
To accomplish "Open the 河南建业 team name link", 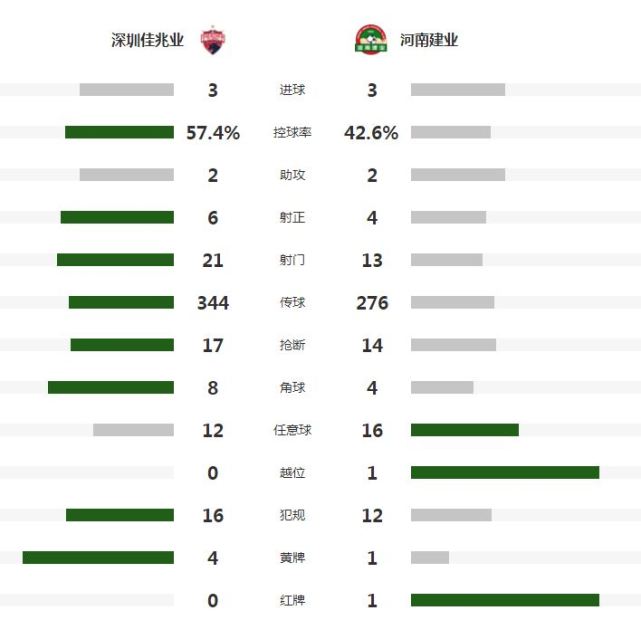I will click(x=429, y=40).
